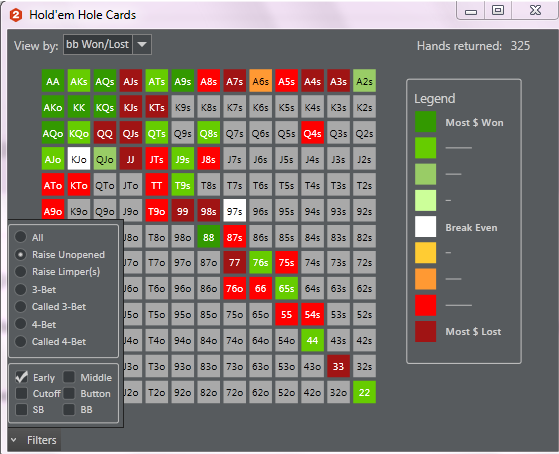Screen dimensions: 559x454
Task: Select the red 76o cell
Action: [x=235, y=288]
